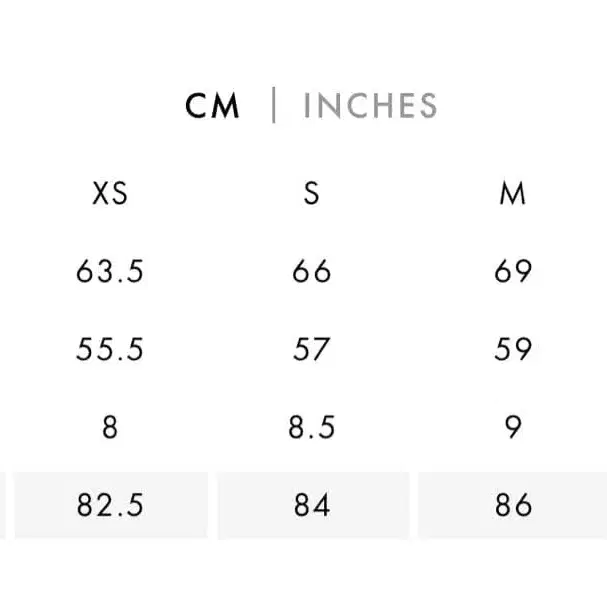Click the 8 value in XS column

pos(110,428)
